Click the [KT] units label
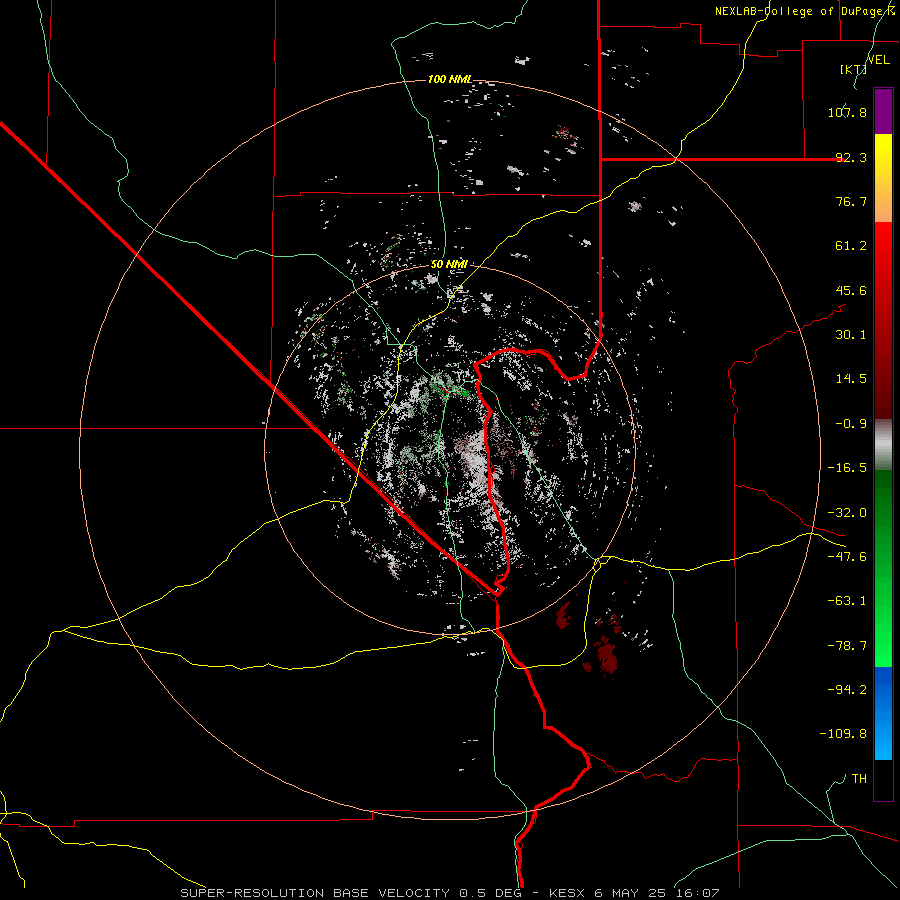 coord(853,69)
